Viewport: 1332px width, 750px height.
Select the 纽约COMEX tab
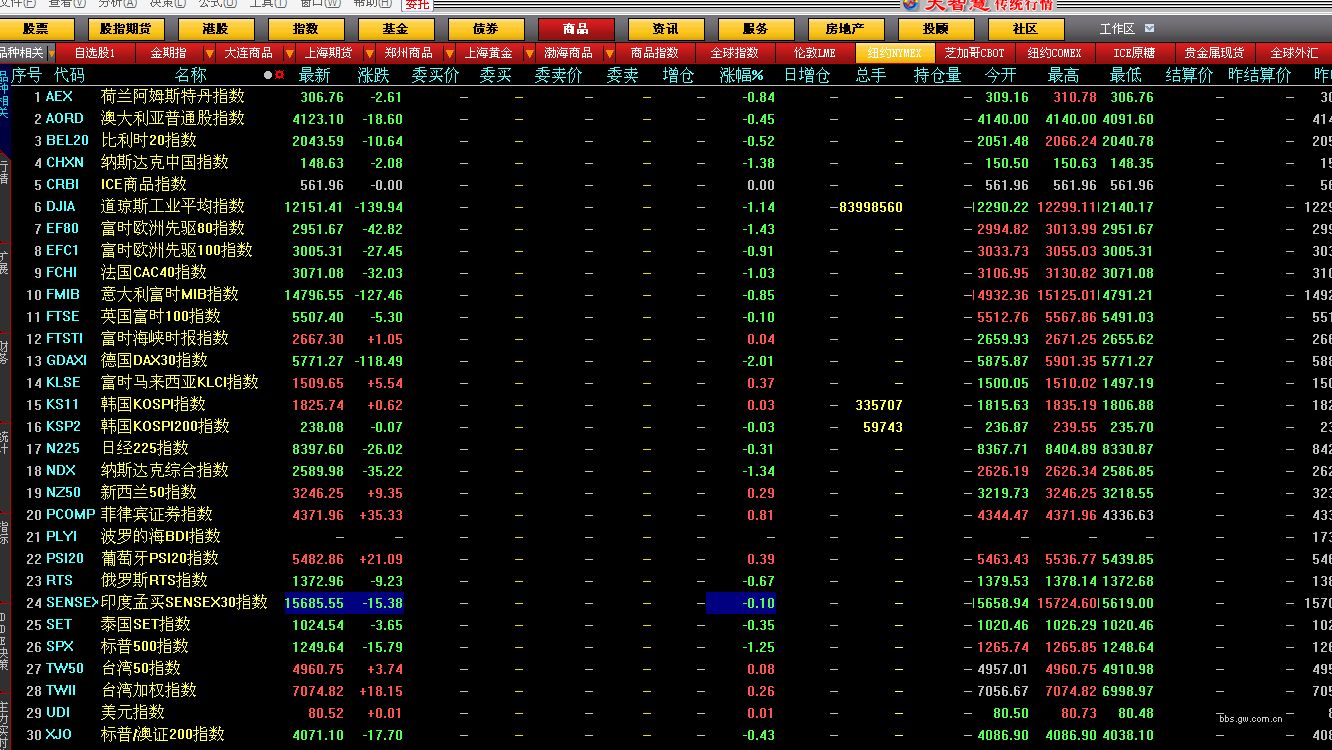1054,53
